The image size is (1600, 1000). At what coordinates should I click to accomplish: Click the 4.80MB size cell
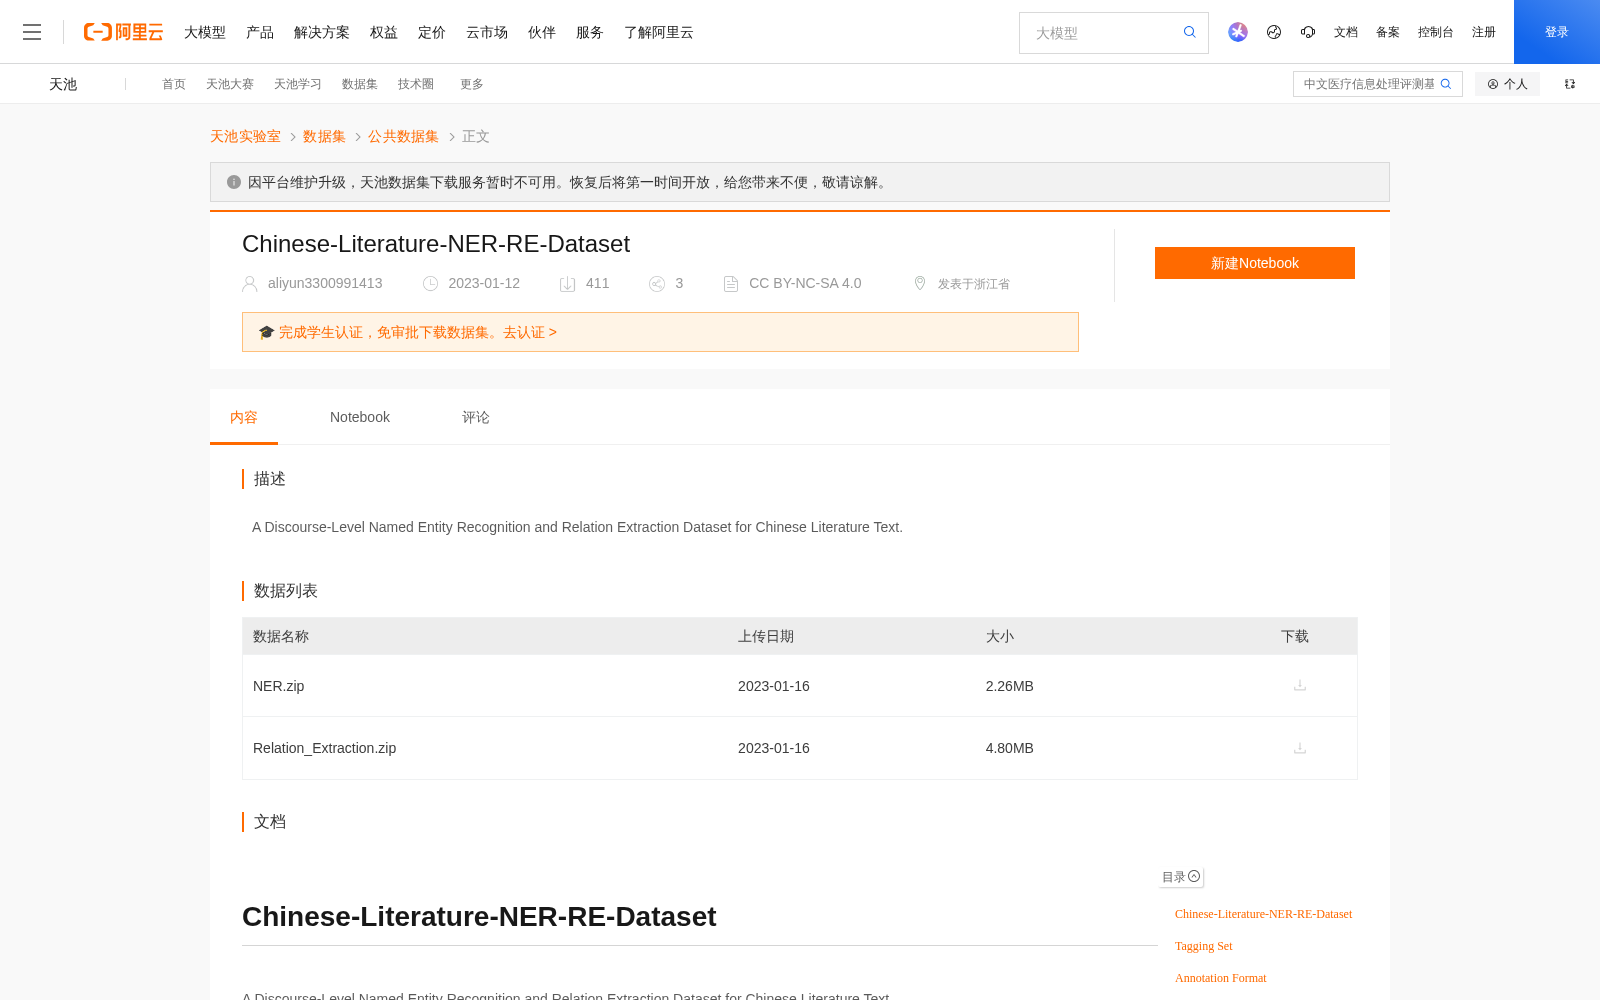[1010, 748]
